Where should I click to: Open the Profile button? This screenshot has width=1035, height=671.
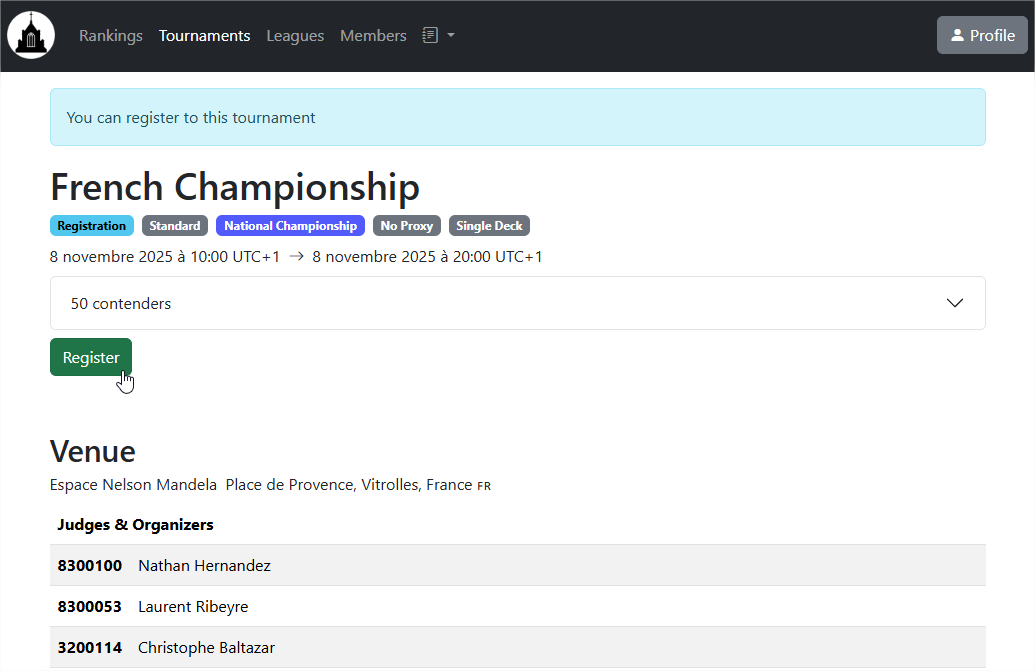tap(982, 36)
